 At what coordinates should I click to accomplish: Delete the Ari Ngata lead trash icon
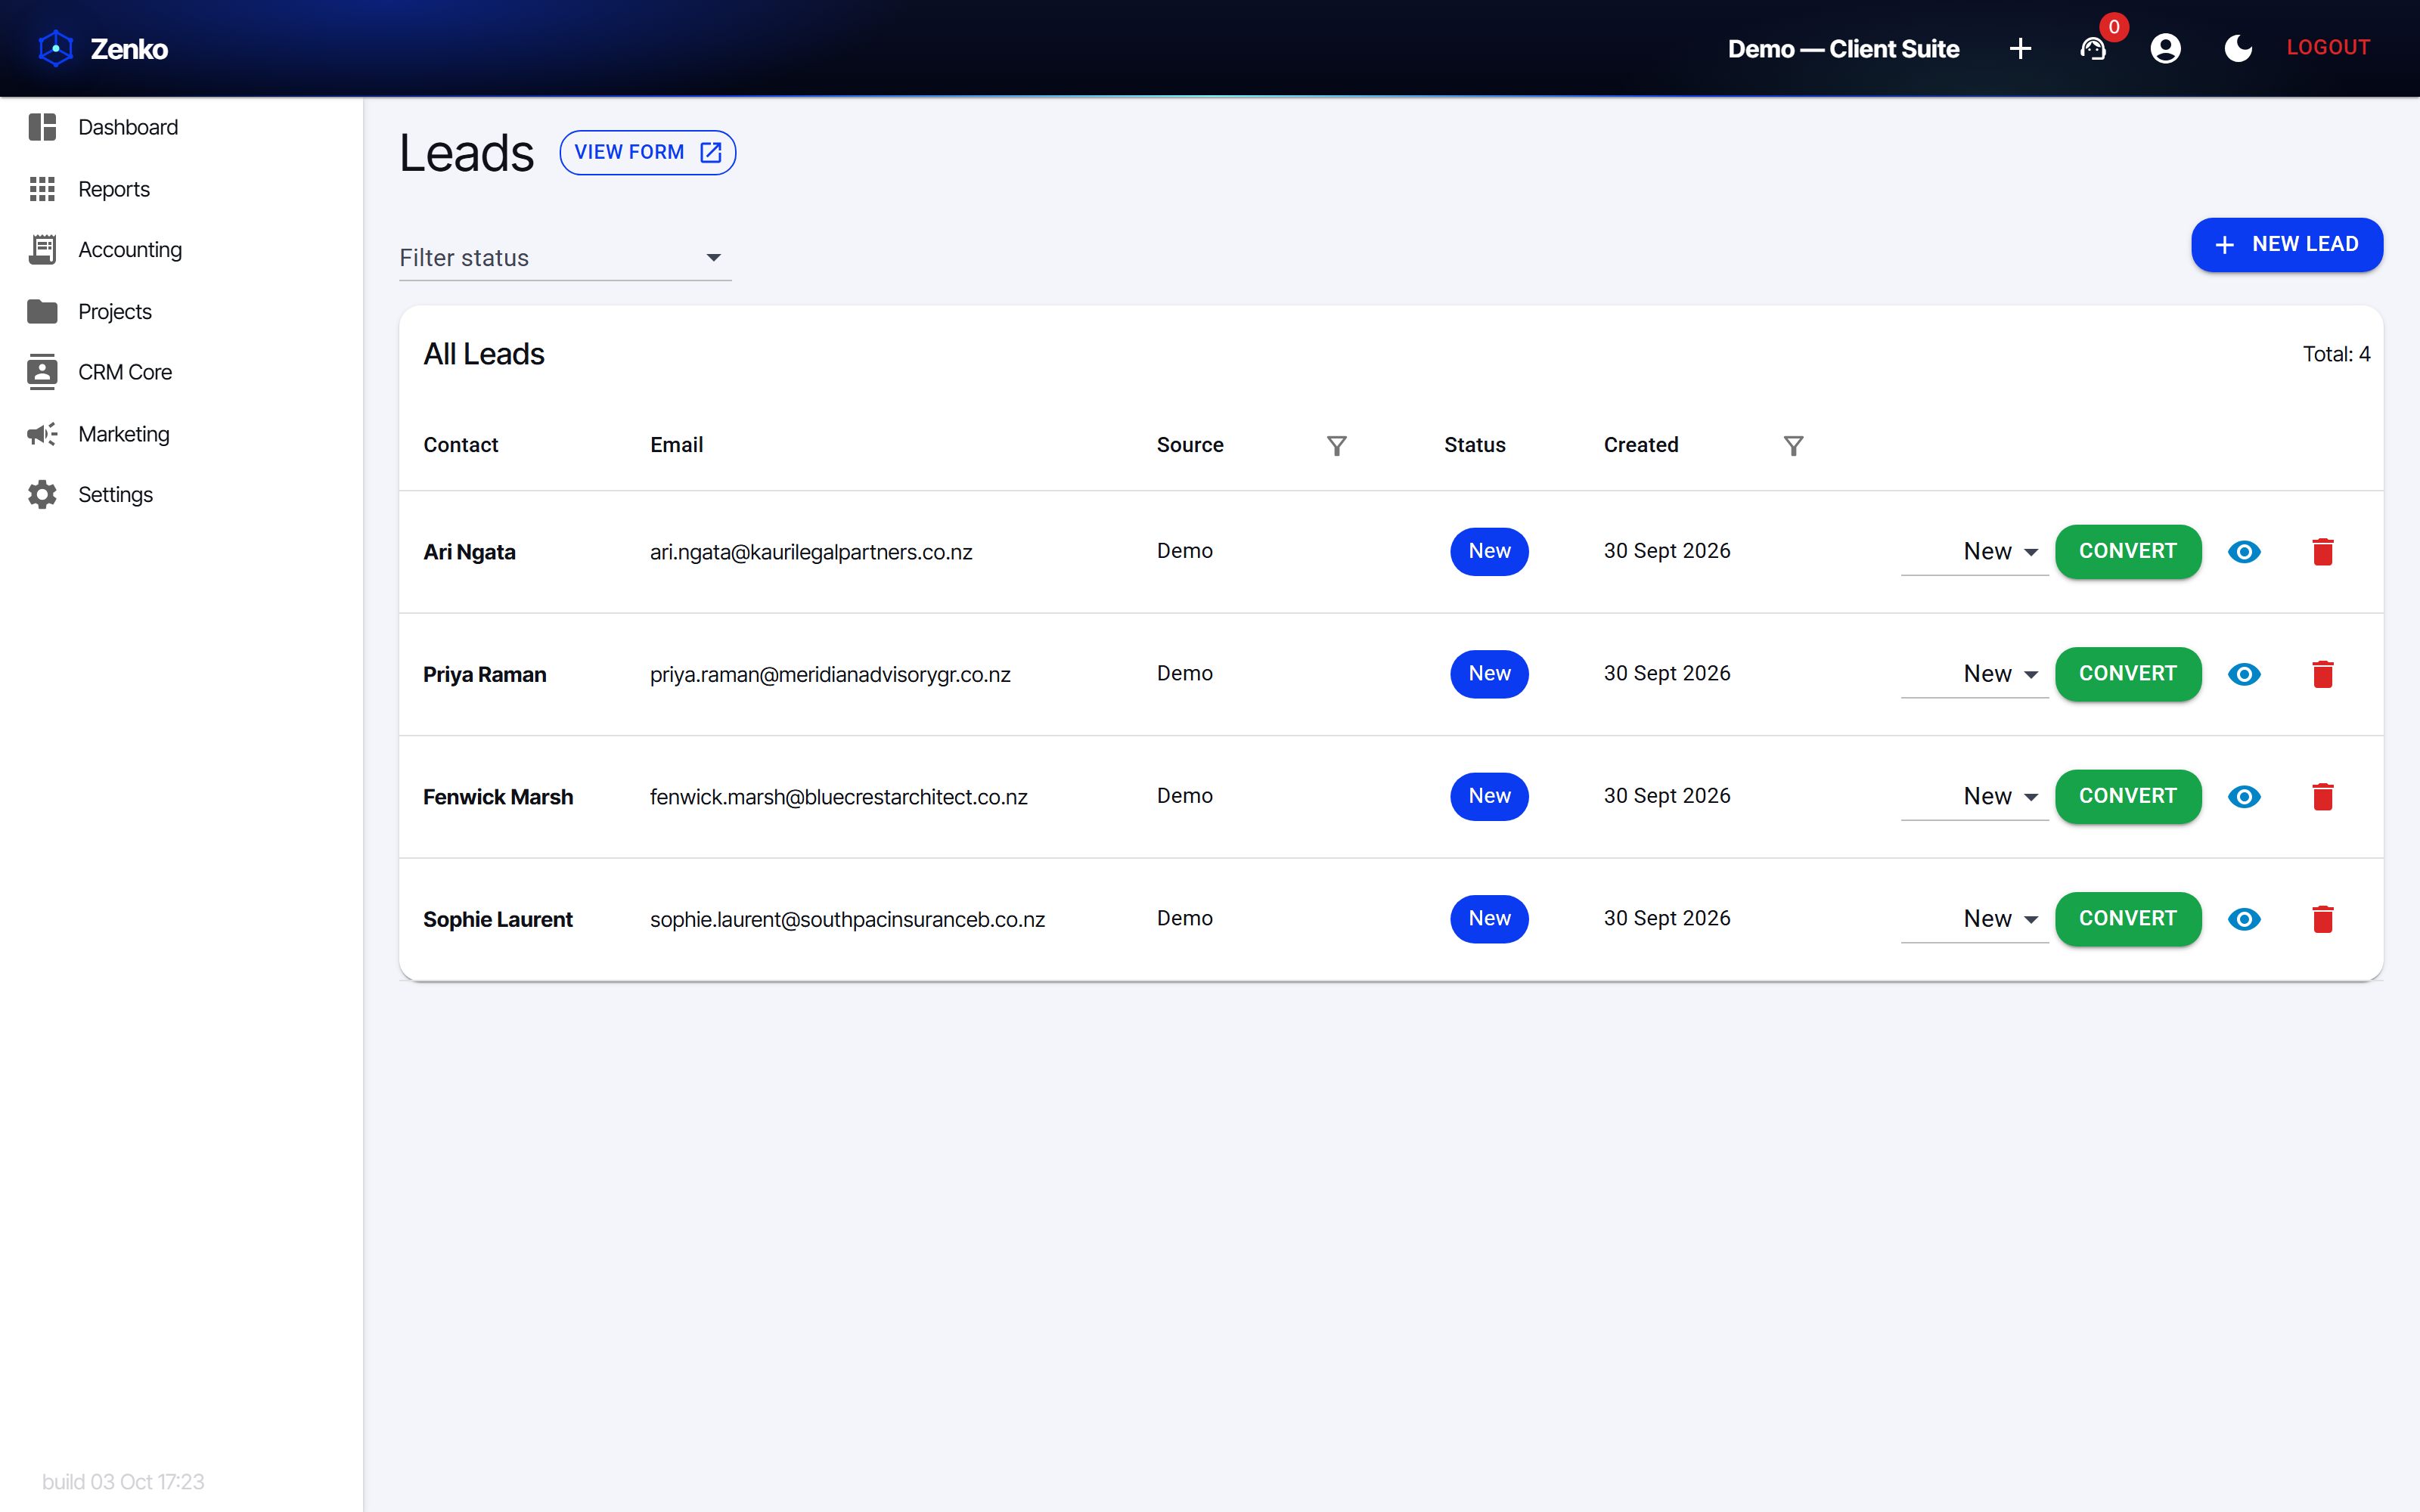(x=2323, y=552)
